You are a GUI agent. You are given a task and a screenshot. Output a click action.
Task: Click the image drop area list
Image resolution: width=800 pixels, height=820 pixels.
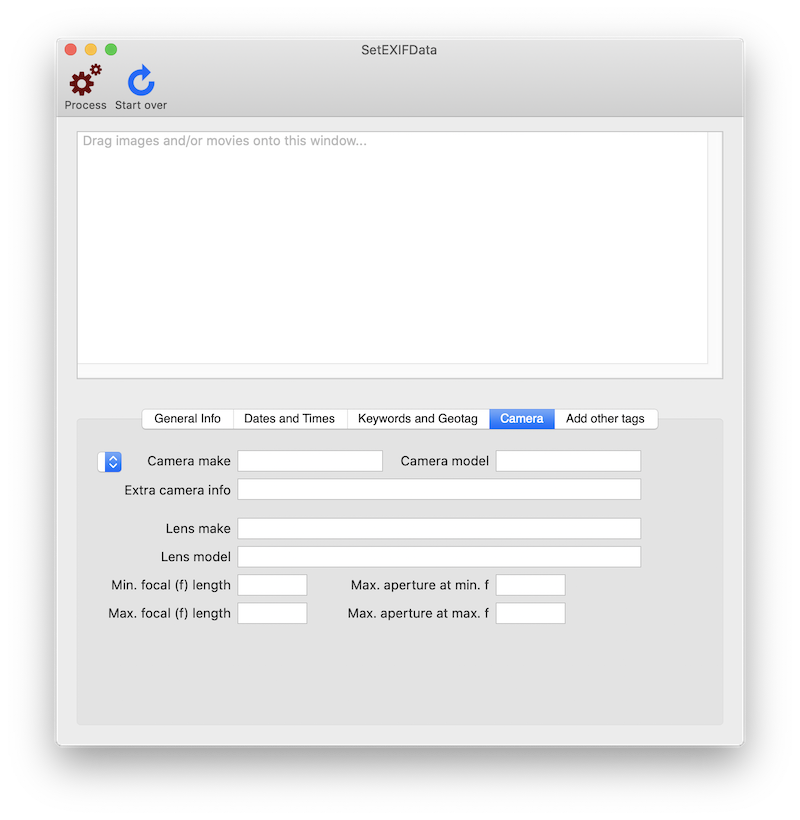click(392, 250)
